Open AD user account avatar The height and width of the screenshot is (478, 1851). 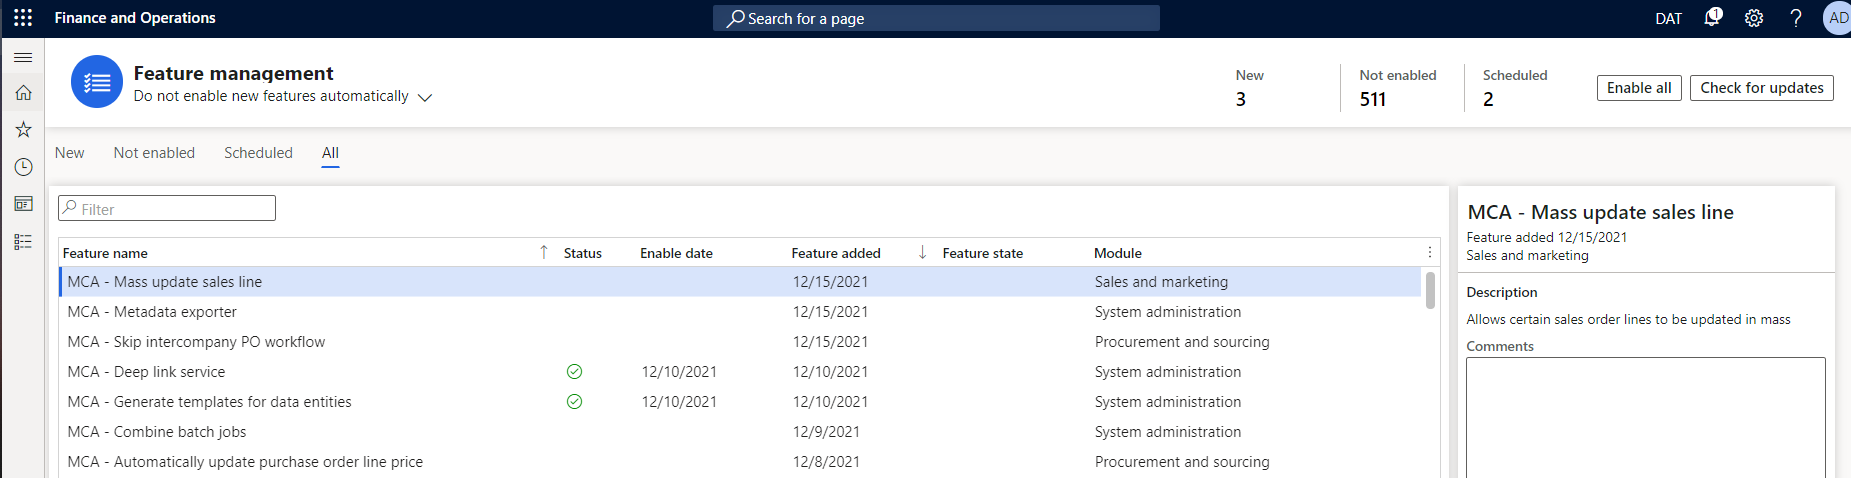[x=1838, y=18]
